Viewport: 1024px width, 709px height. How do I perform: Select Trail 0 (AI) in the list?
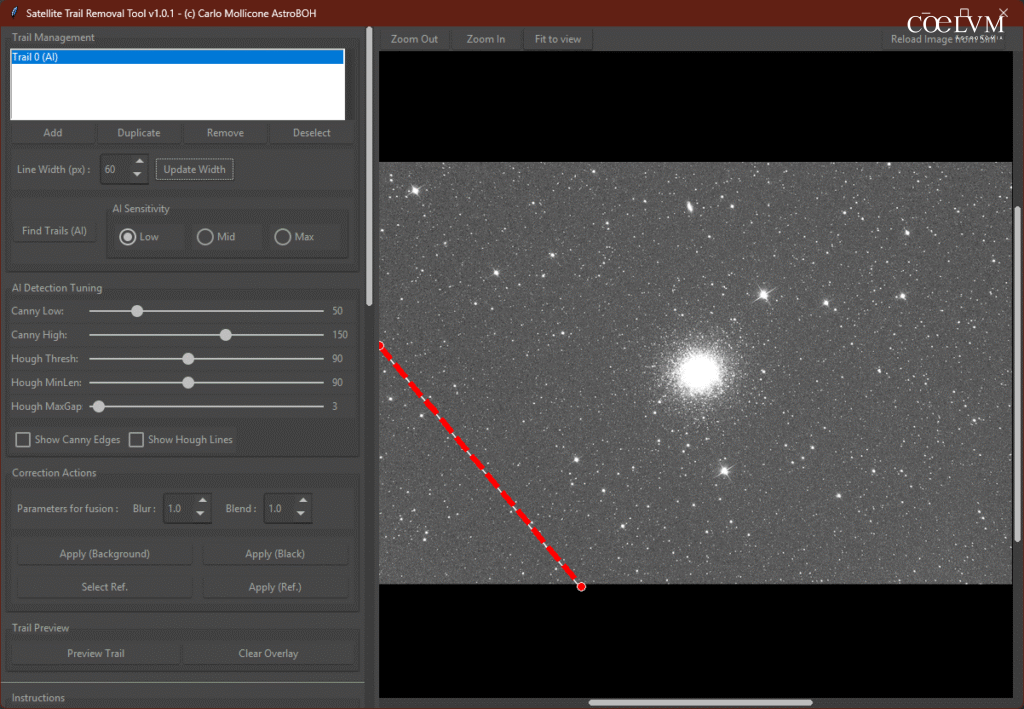(176, 58)
